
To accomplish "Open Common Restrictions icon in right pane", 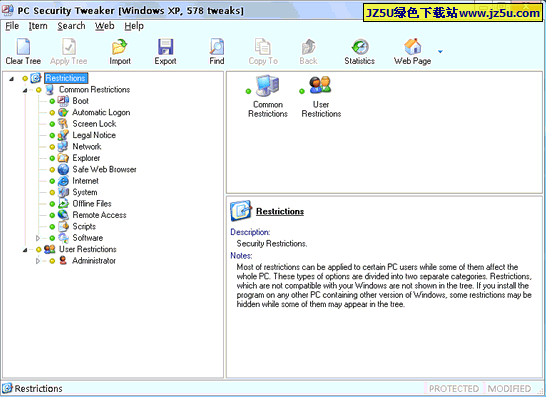I will coord(267,85).
